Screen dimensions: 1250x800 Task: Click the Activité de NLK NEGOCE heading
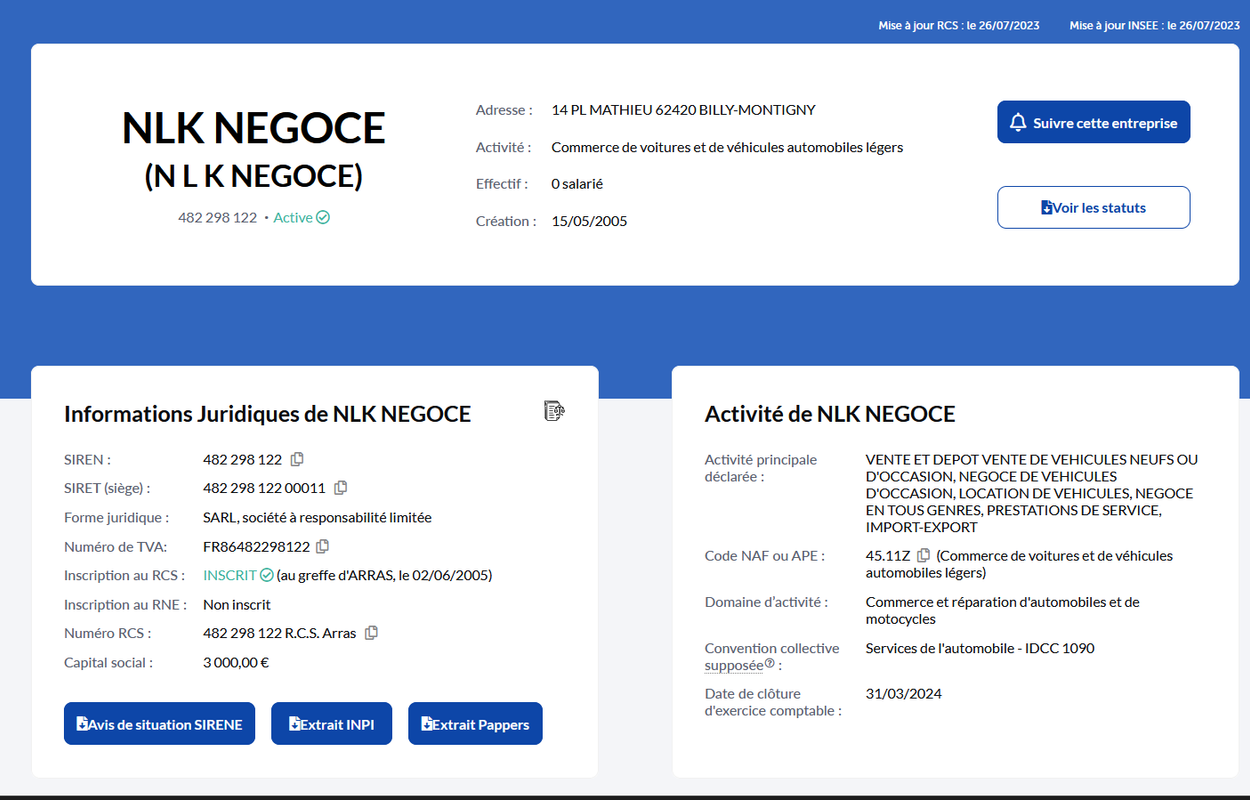pyautogui.click(x=830, y=414)
